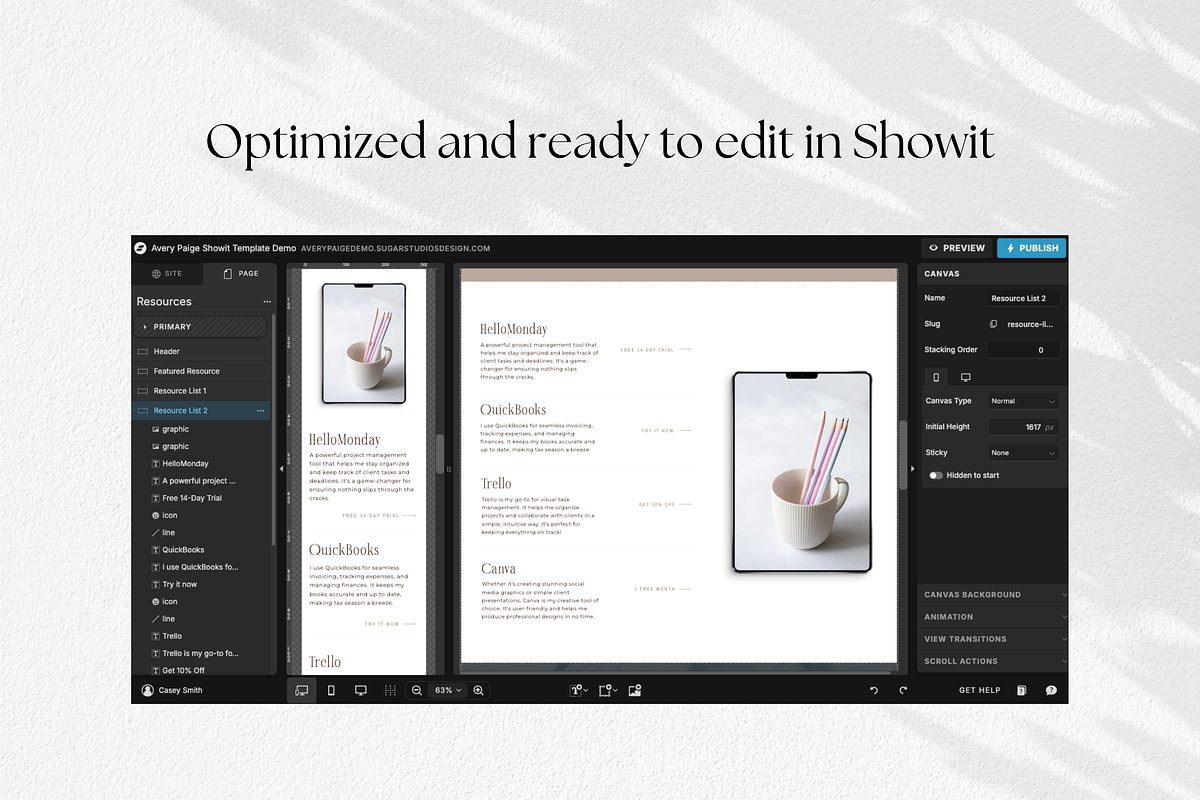Open the zoom level 63% dropdown
The height and width of the screenshot is (800, 1200).
[448, 690]
